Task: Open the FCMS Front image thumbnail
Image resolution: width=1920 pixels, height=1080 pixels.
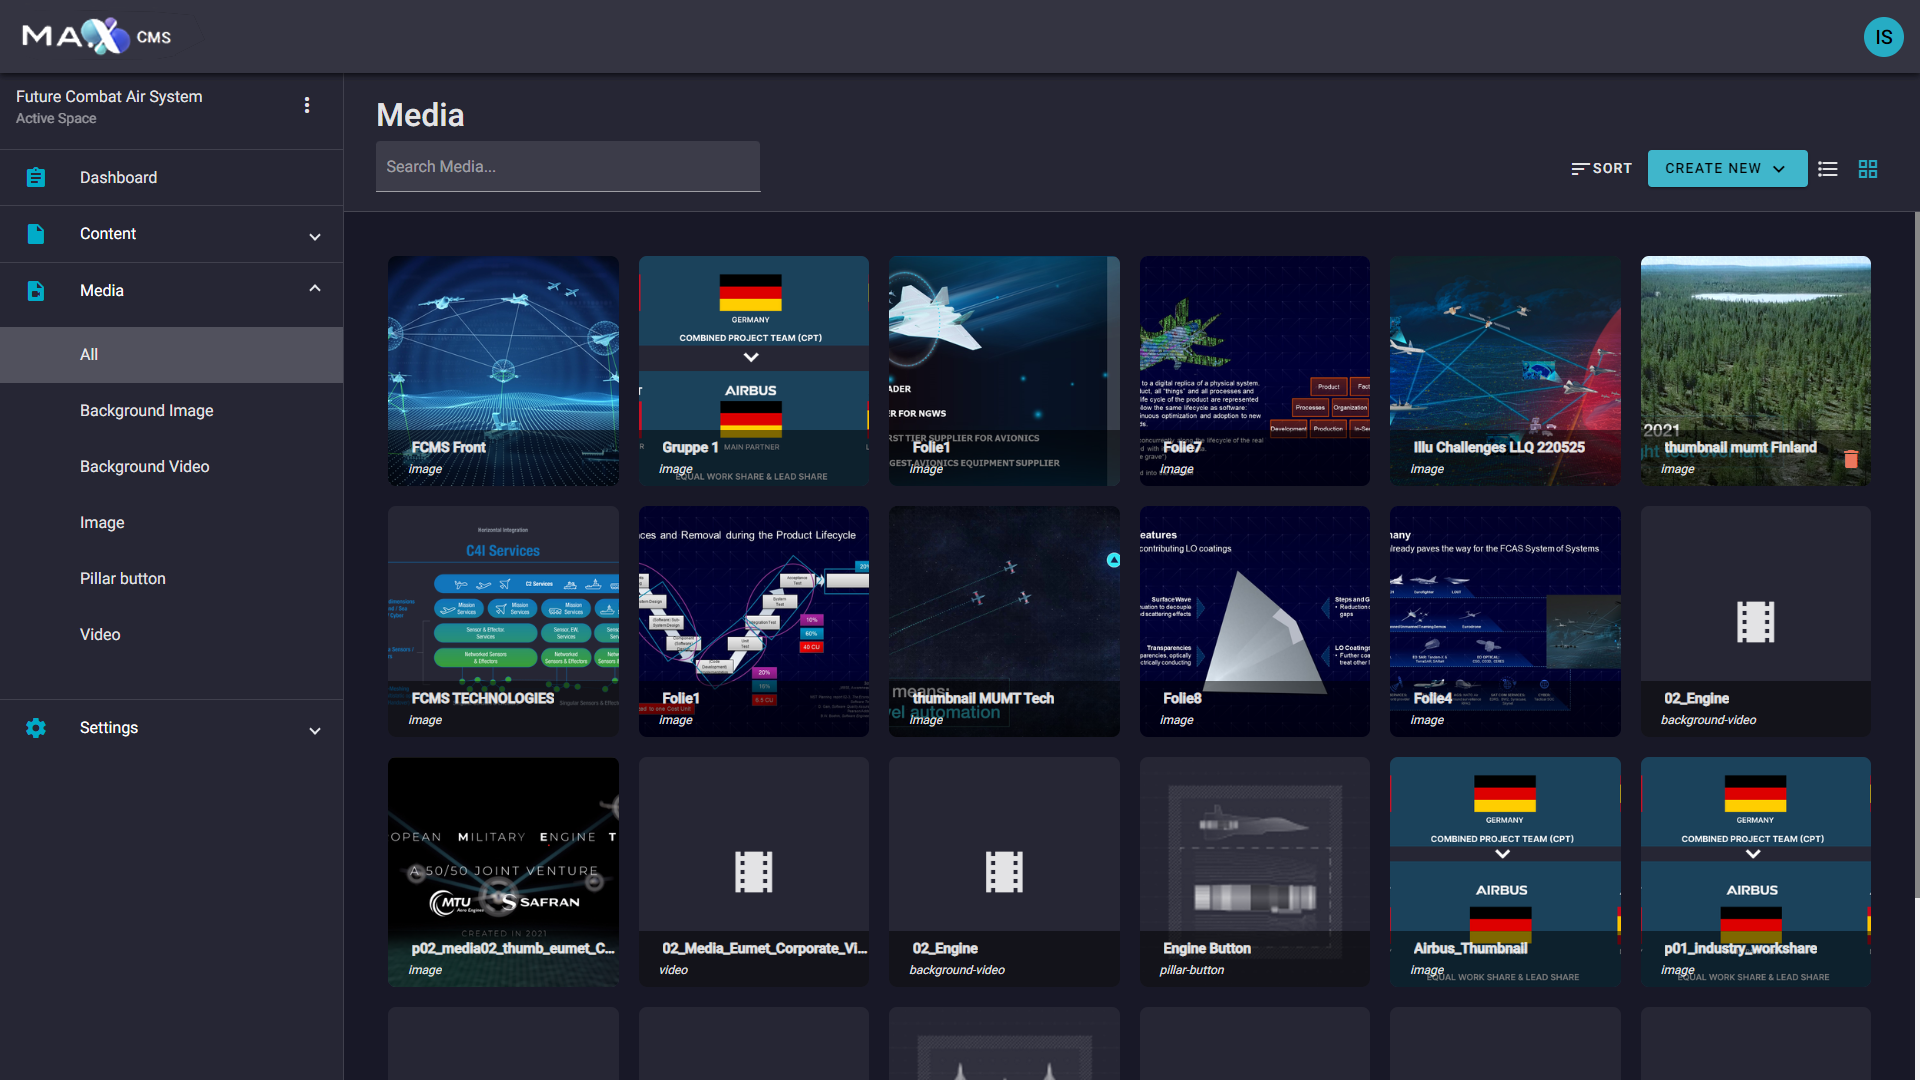Action: click(503, 371)
